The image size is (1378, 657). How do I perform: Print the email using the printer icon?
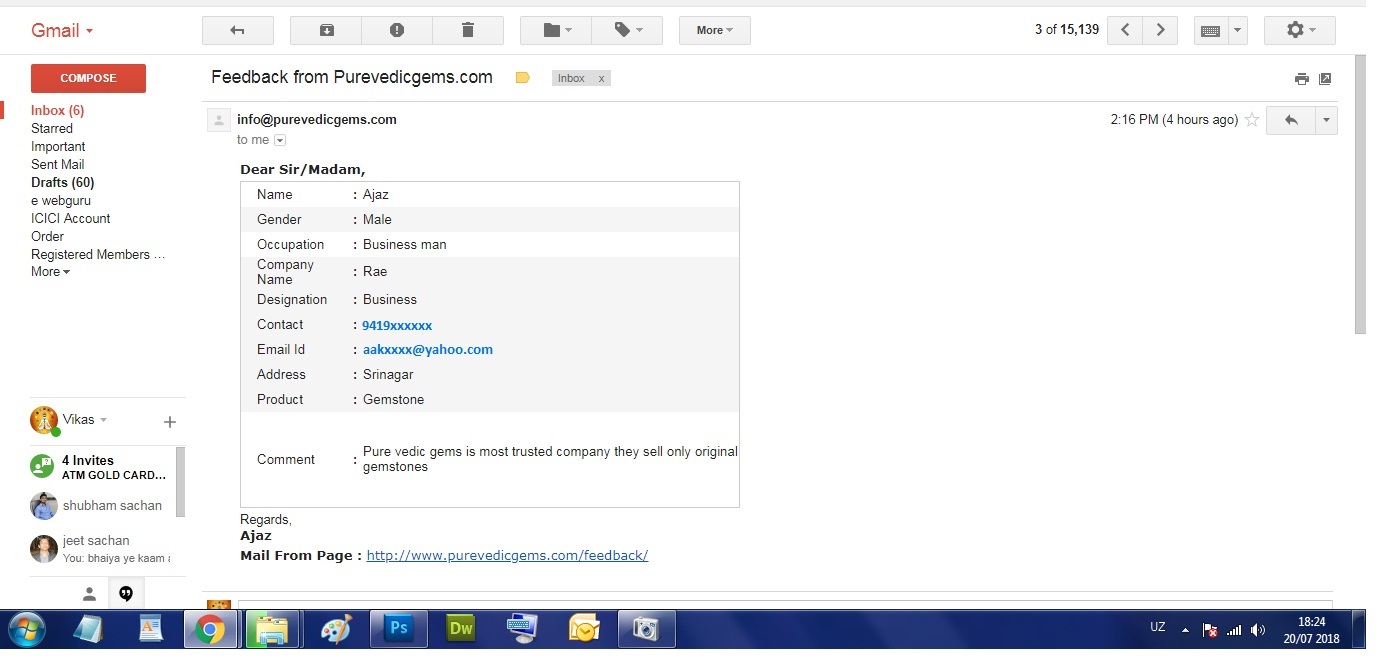click(x=1301, y=79)
